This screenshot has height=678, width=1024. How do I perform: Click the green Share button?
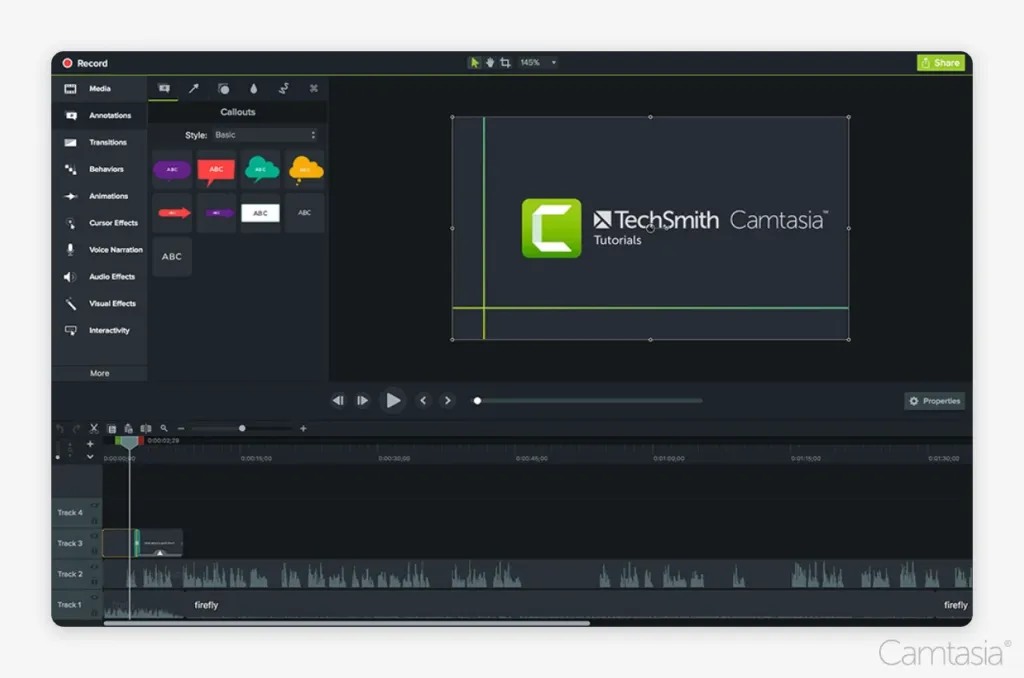click(941, 63)
